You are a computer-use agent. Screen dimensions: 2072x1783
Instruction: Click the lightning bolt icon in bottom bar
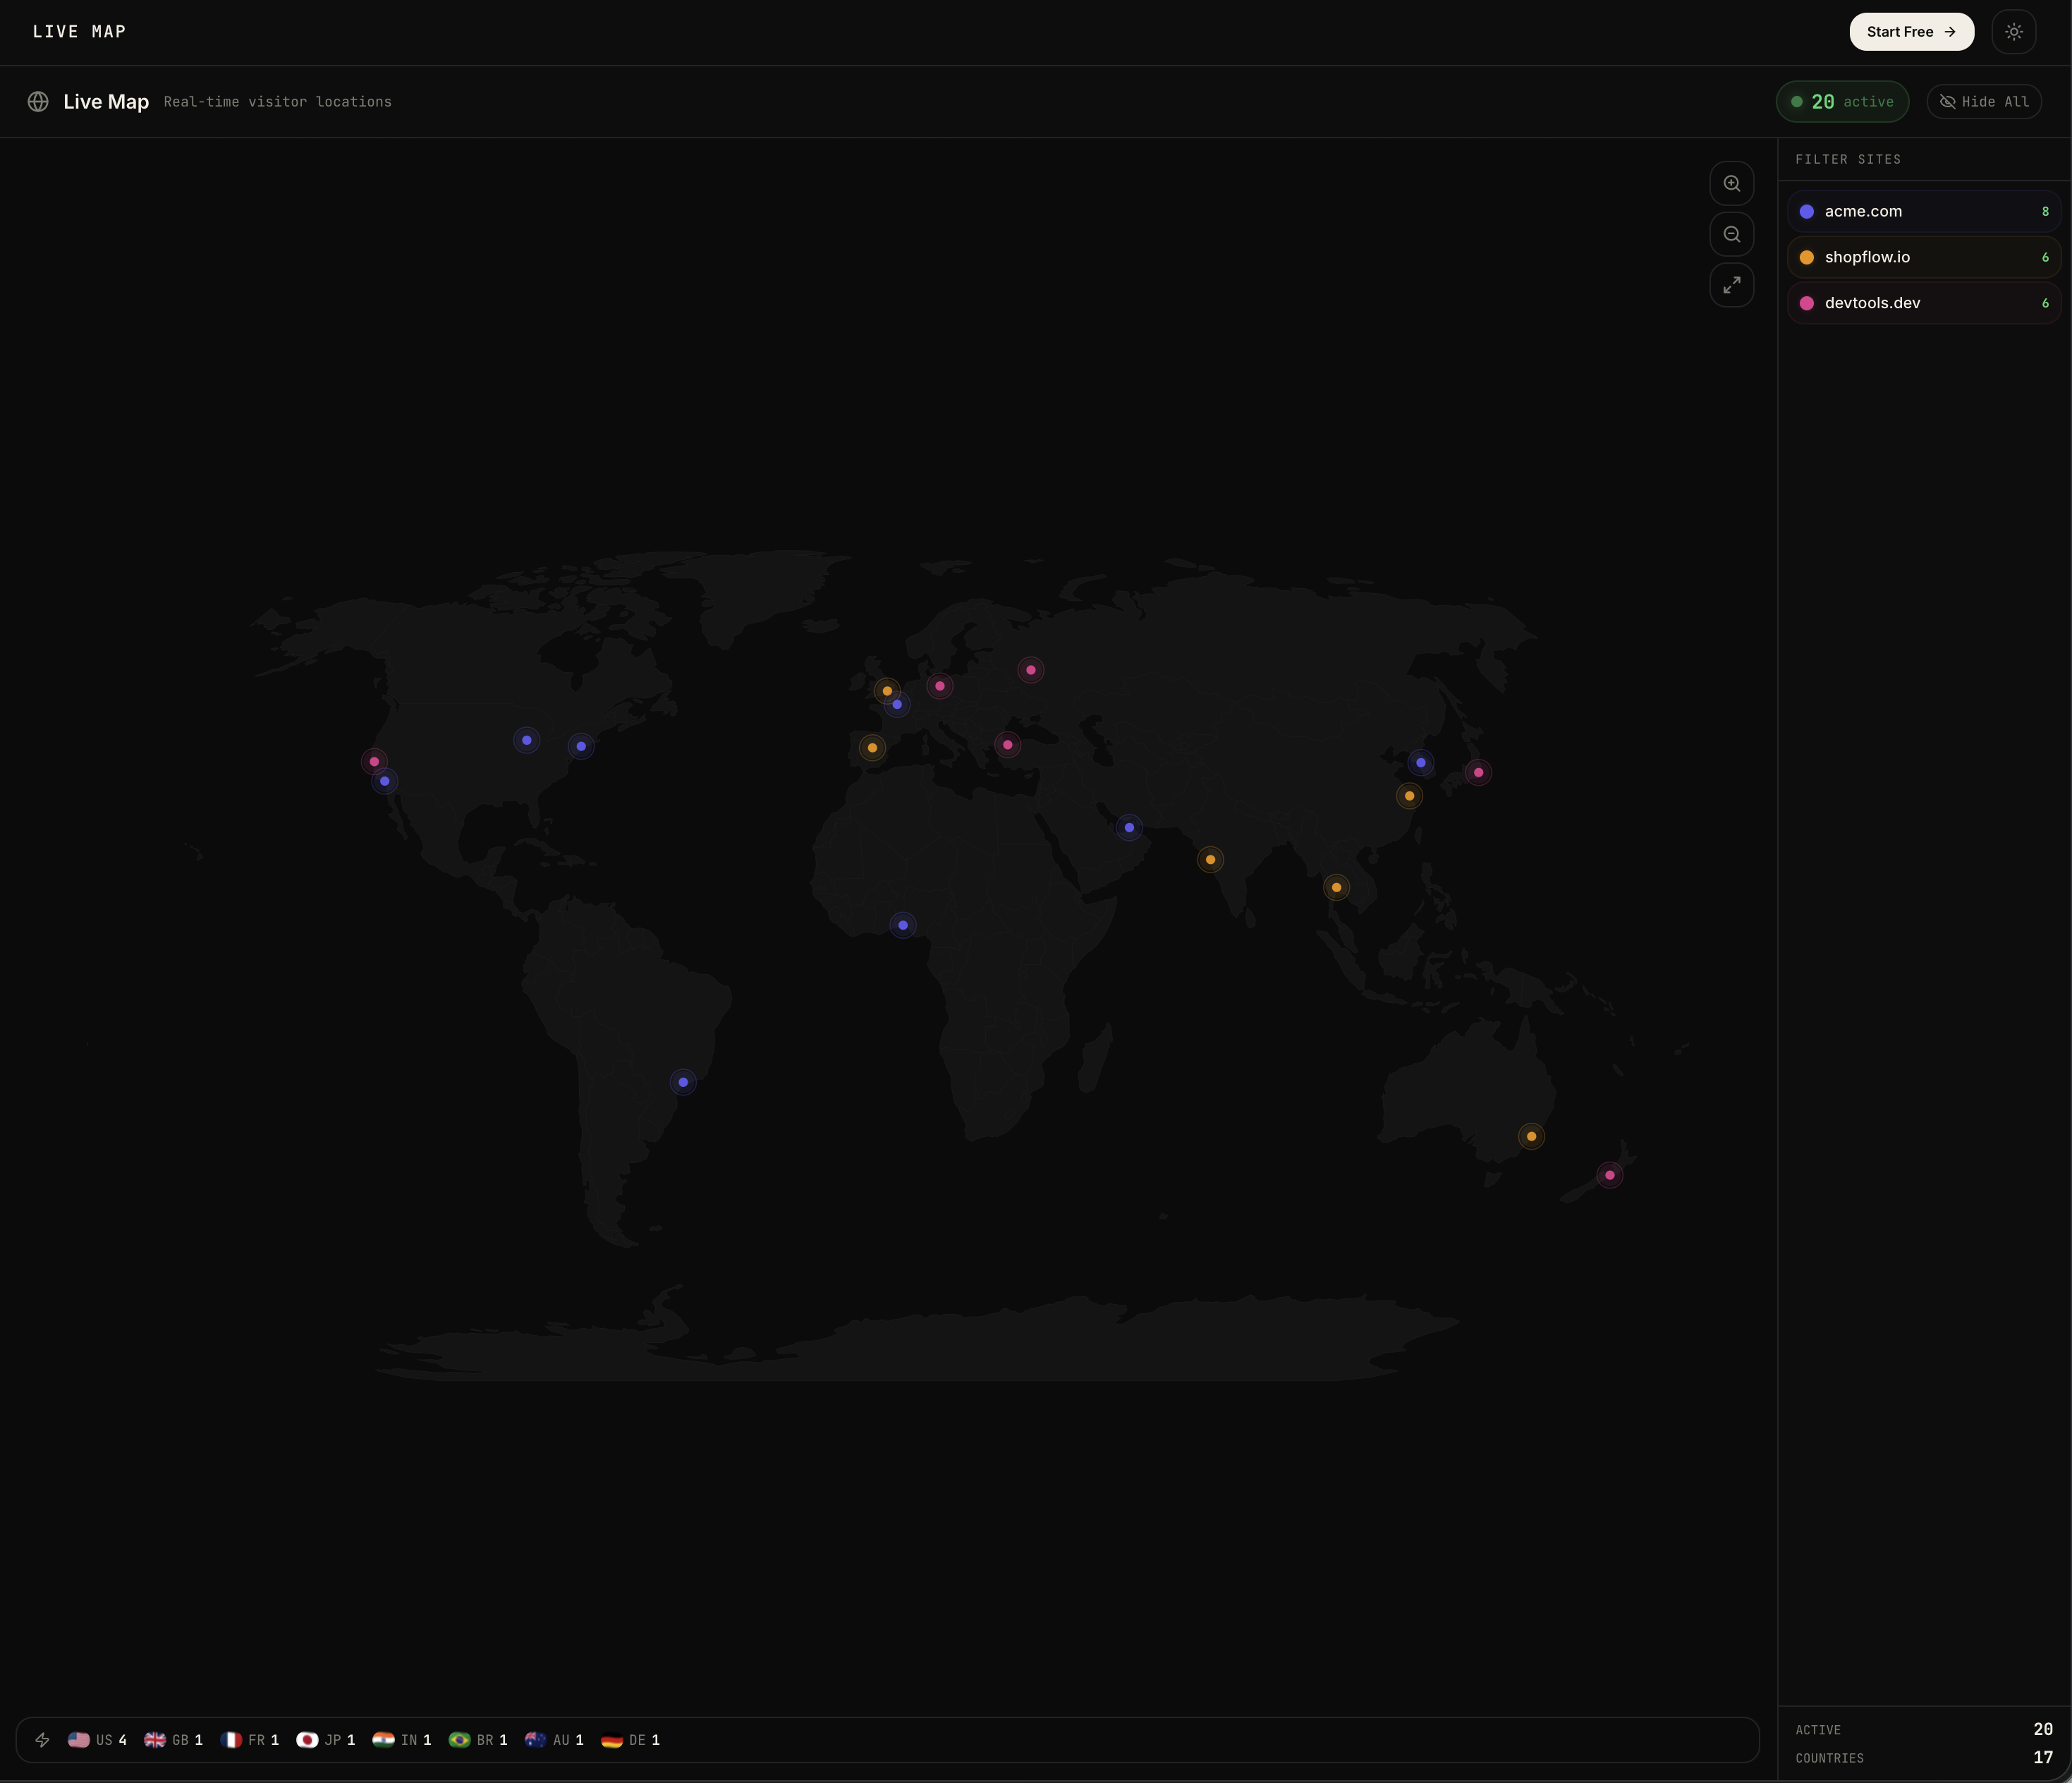click(42, 1740)
